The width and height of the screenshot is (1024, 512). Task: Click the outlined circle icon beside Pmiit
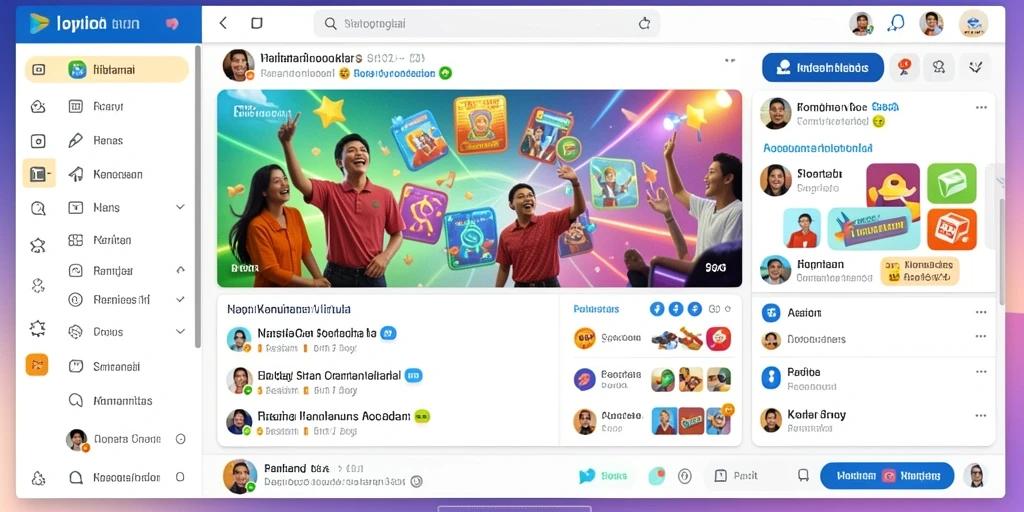point(684,476)
